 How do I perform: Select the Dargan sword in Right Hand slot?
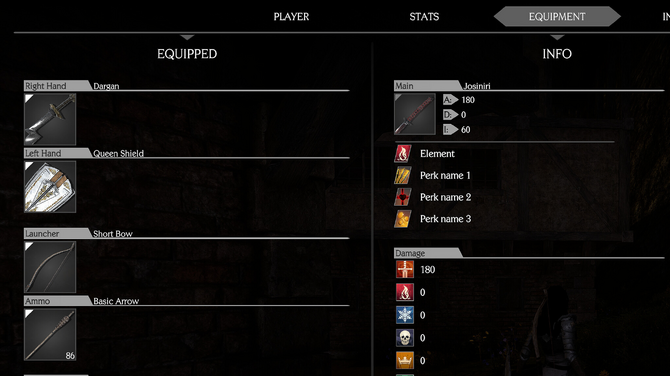tap(50, 119)
